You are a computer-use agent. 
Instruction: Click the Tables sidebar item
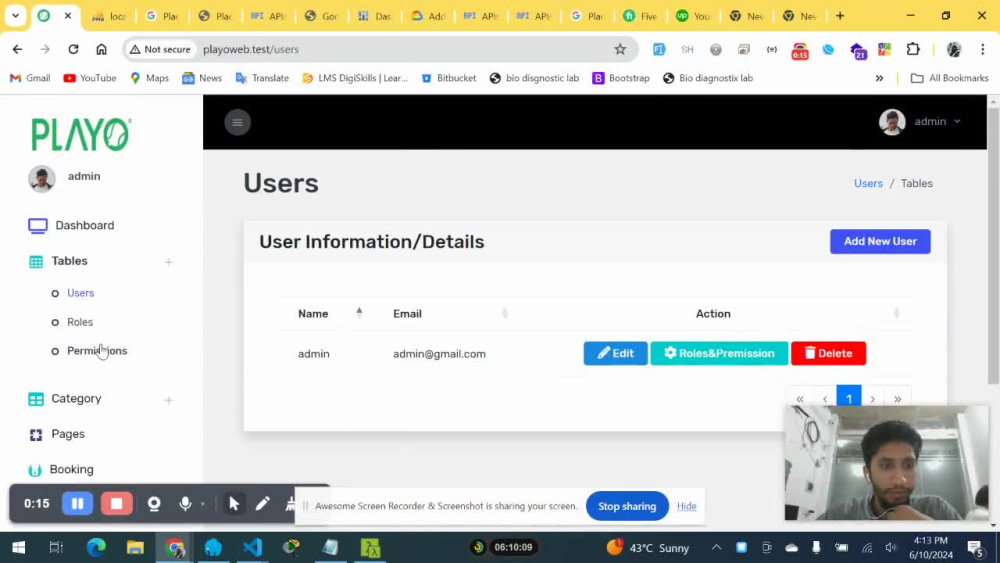tap(58, 261)
